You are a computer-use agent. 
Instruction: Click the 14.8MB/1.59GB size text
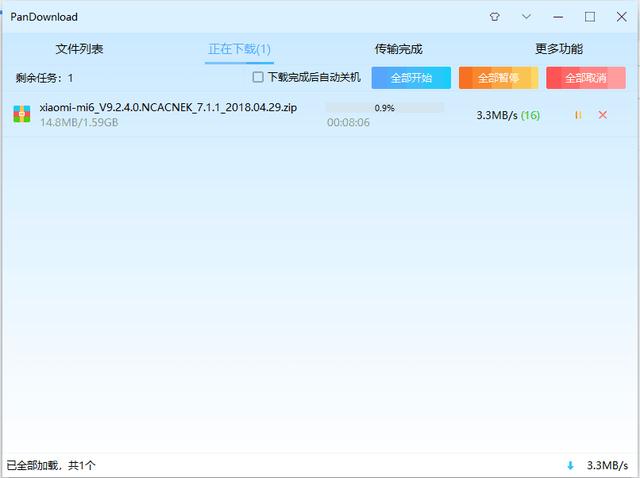pos(79,122)
